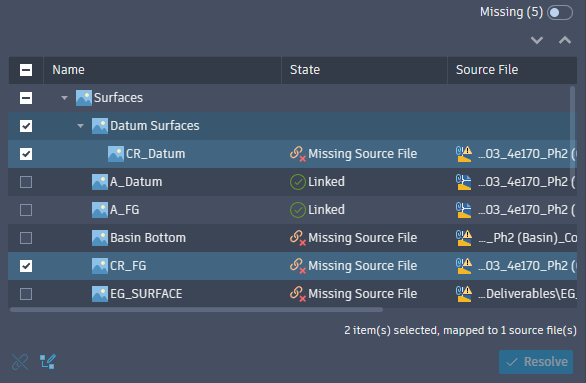Click the CR_FG surface icon
This screenshot has height=383, width=586.
point(100,266)
